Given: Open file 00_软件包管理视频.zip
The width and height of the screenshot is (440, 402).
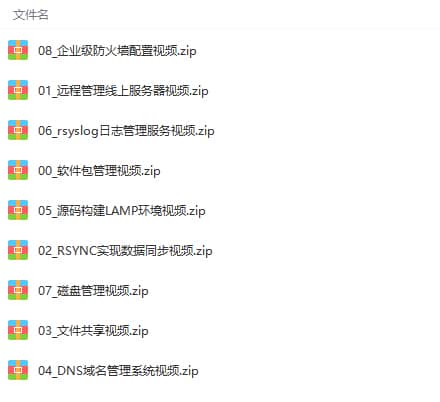Looking at the screenshot, I should coord(99,171).
